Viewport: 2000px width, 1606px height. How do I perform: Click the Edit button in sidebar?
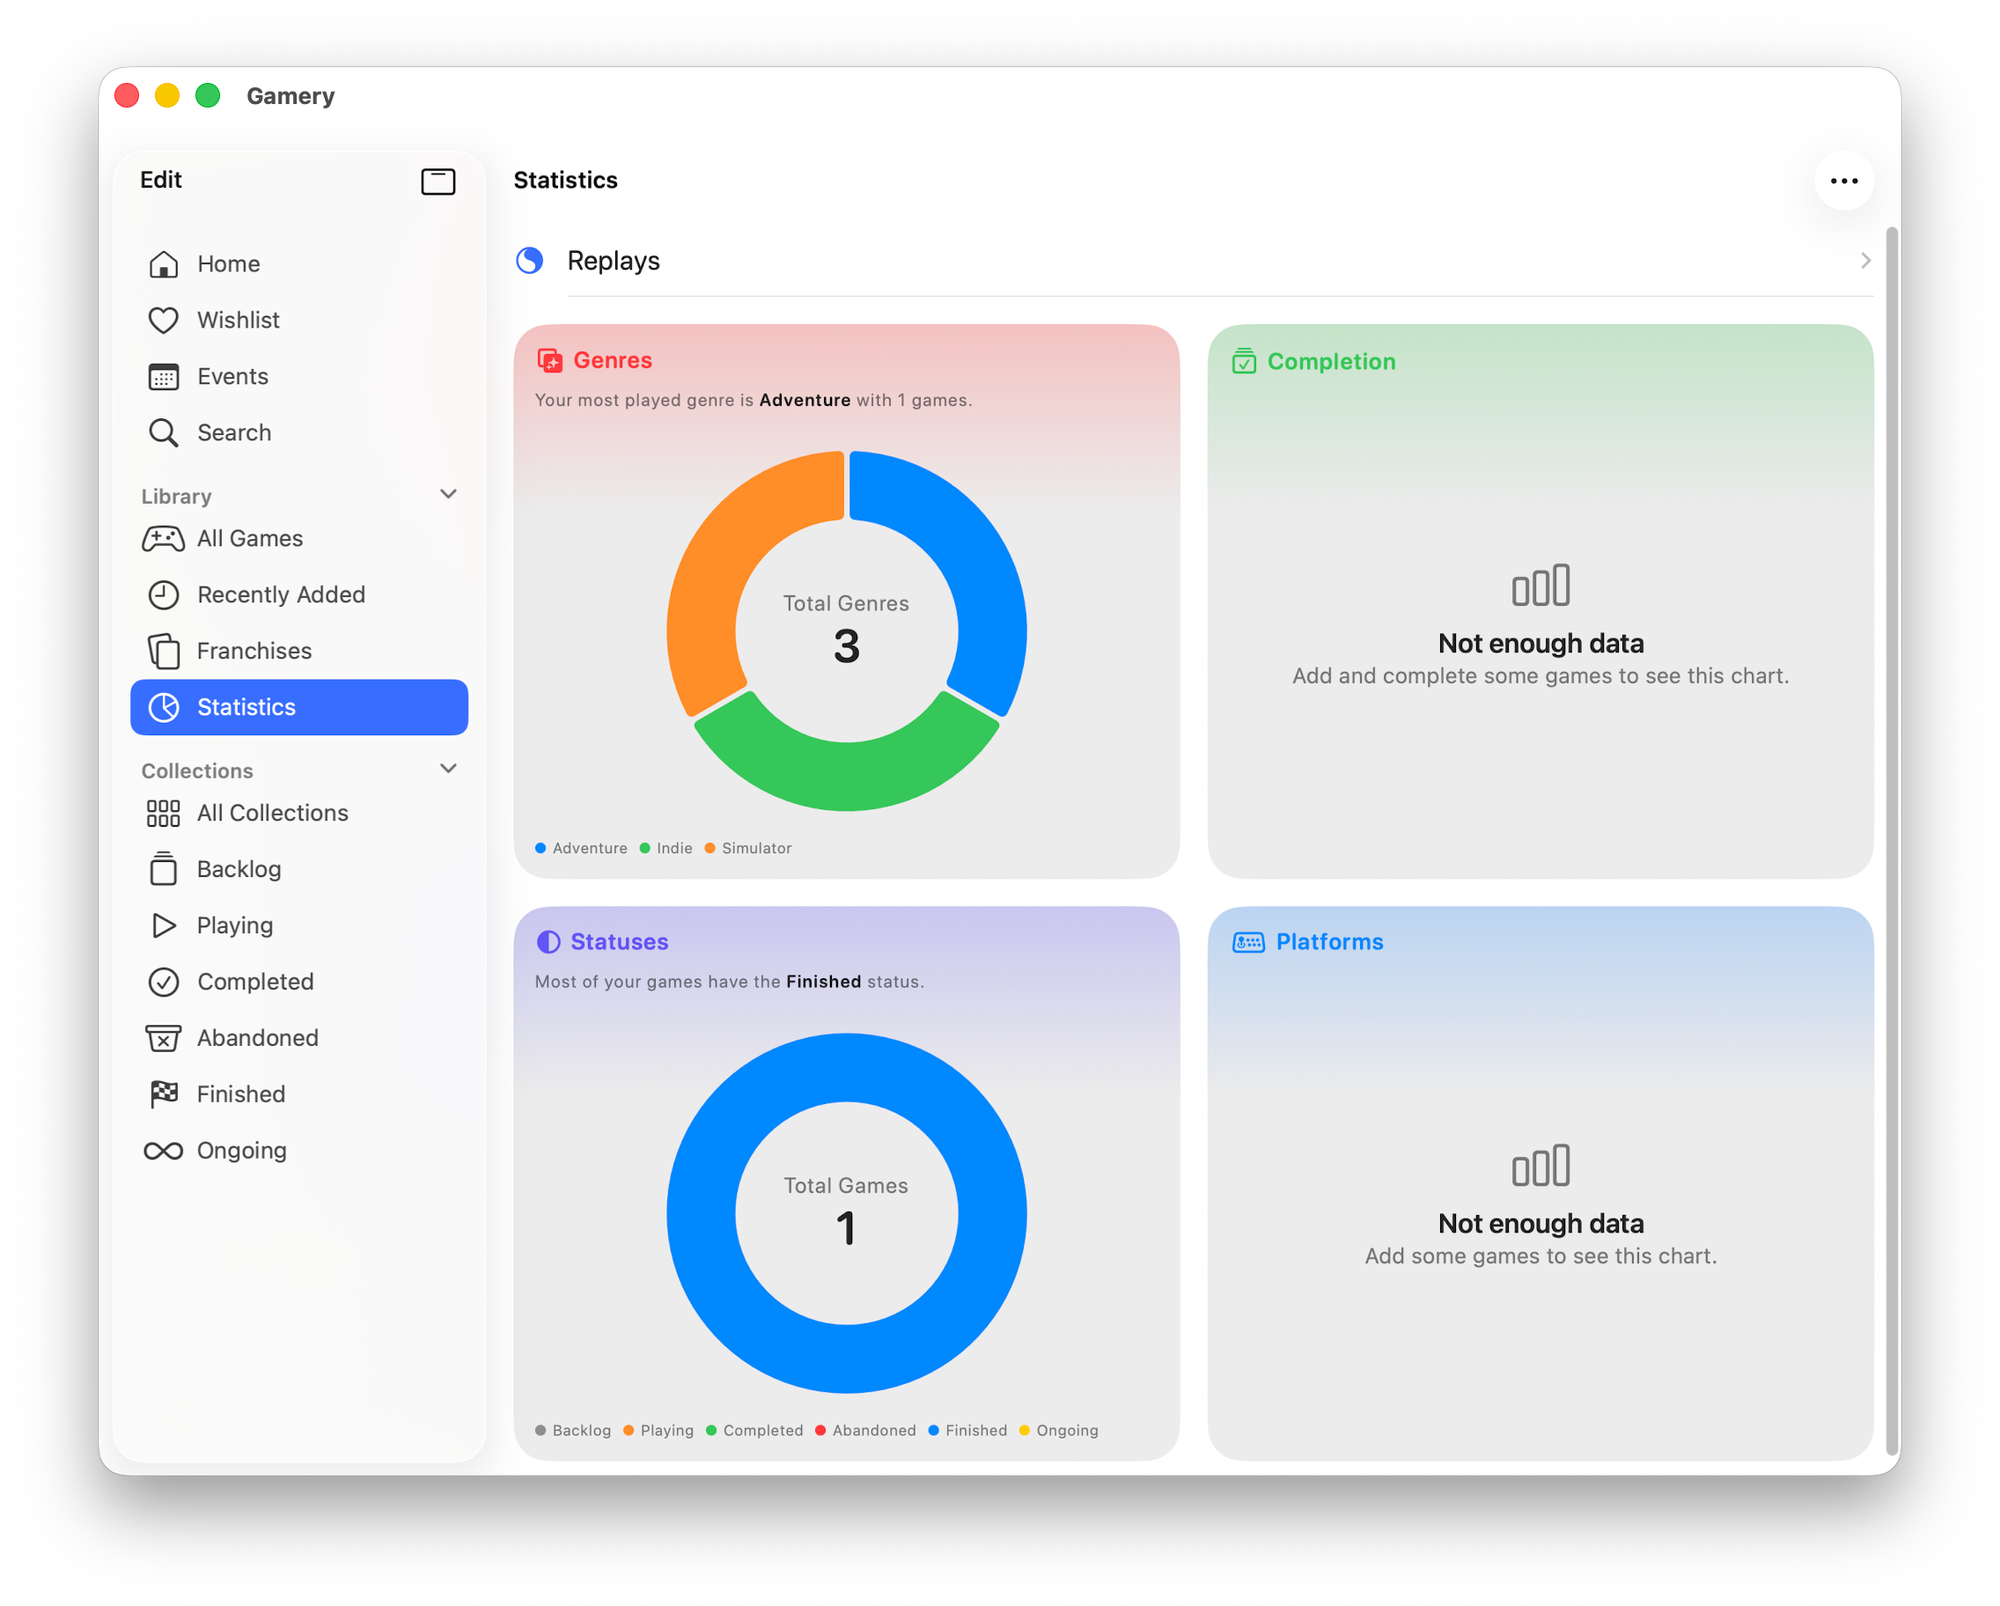pyautogui.click(x=161, y=180)
